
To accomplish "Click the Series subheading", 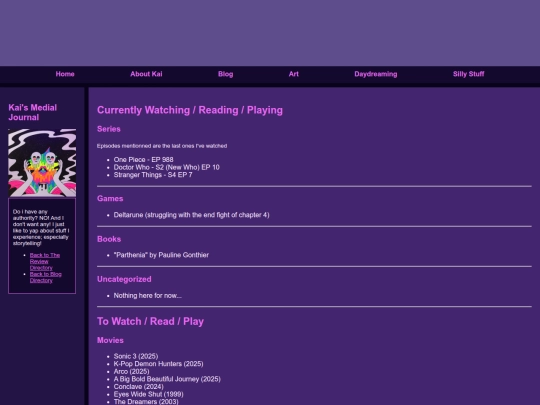I will [109, 129].
